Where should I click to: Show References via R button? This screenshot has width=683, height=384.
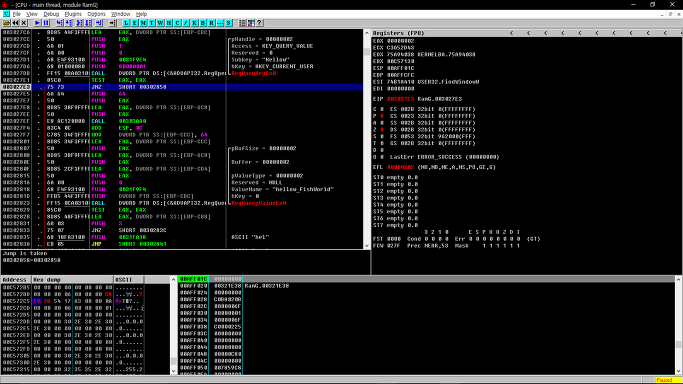211,23
